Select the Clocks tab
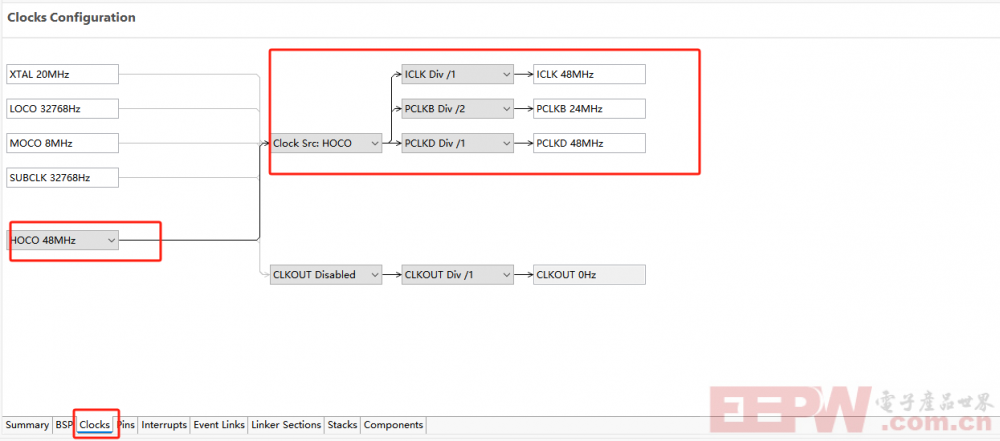 pyautogui.click(x=94, y=424)
